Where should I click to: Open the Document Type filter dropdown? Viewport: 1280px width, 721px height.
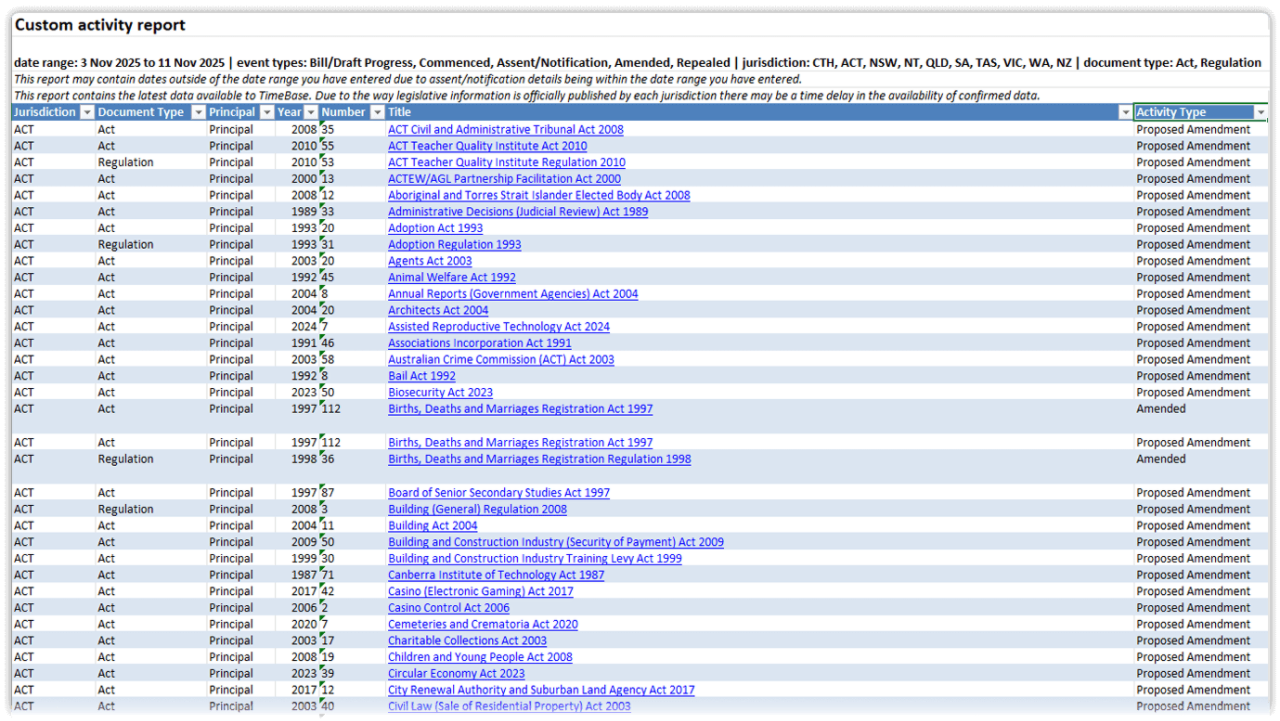coord(197,112)
